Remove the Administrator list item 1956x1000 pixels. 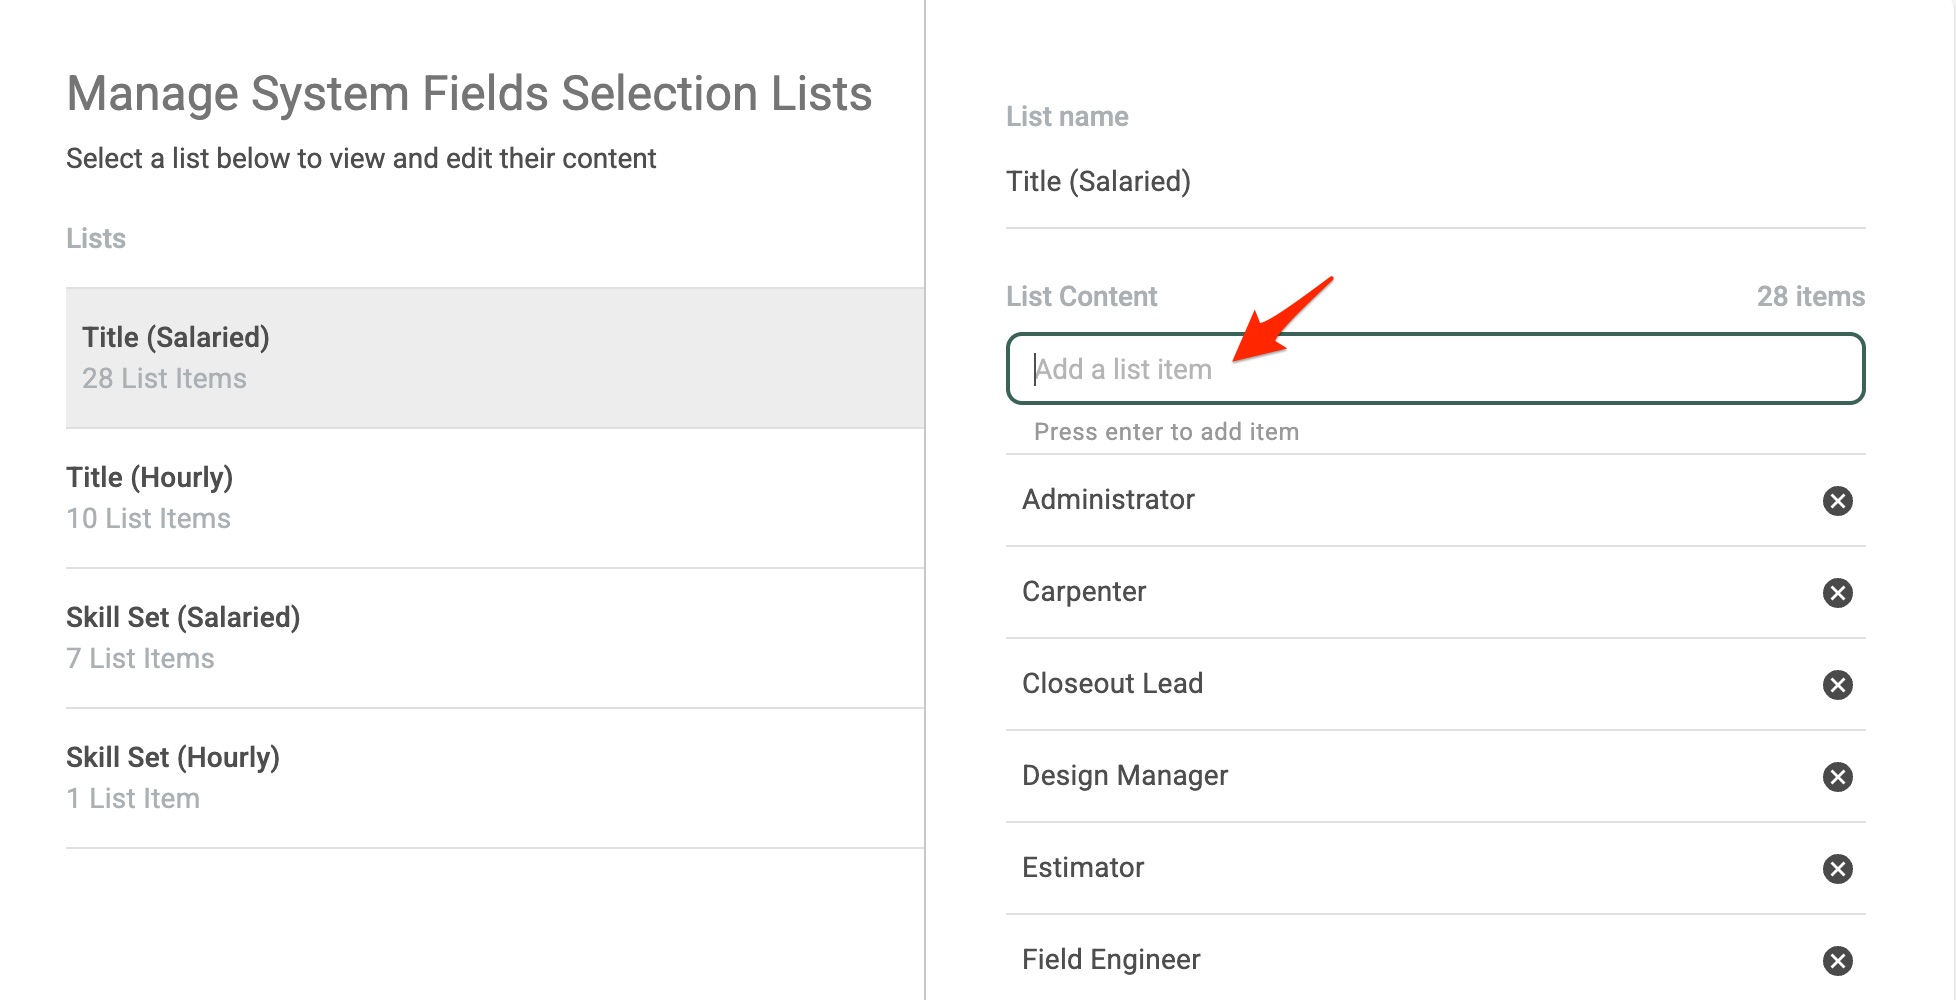(1837, 500)
